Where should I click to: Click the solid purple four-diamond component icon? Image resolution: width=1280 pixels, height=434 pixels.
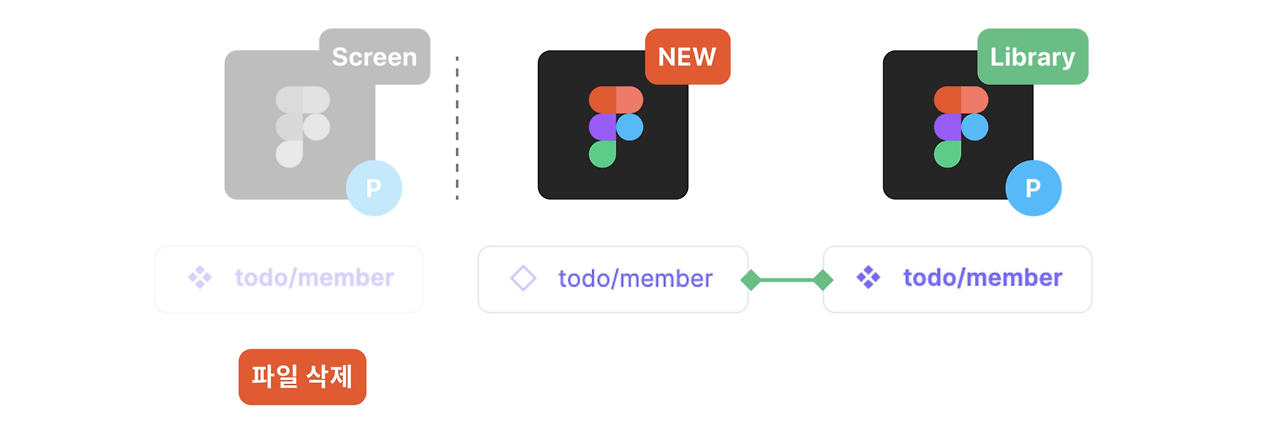[868, 278]
